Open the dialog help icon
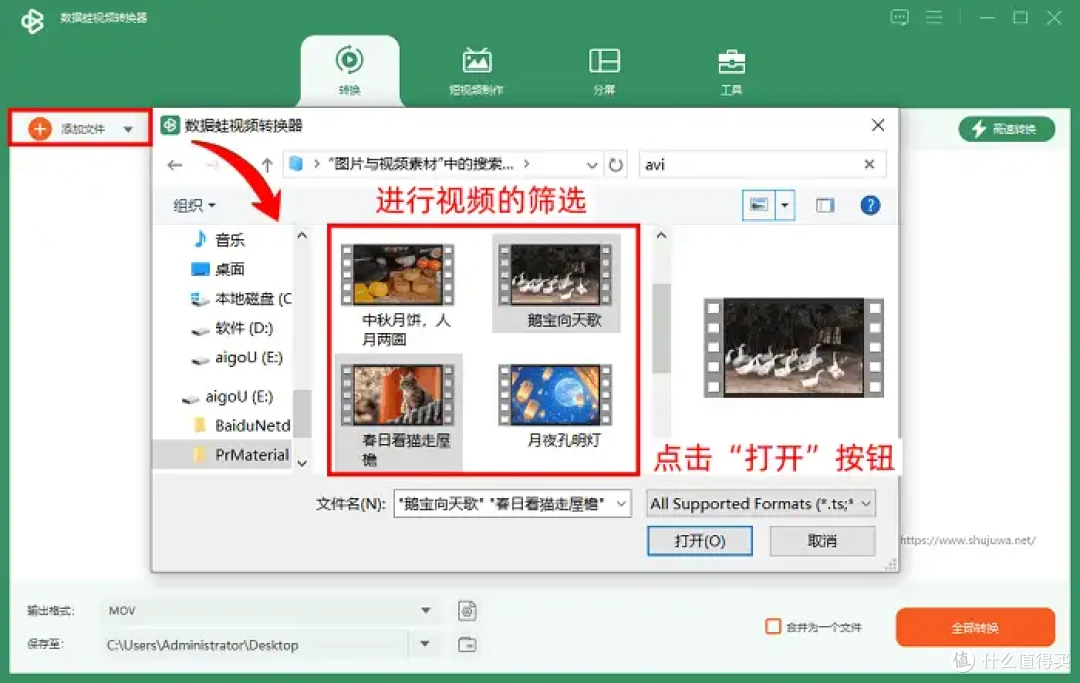The height and width of the screenshot is (683, 1080). 870,205
